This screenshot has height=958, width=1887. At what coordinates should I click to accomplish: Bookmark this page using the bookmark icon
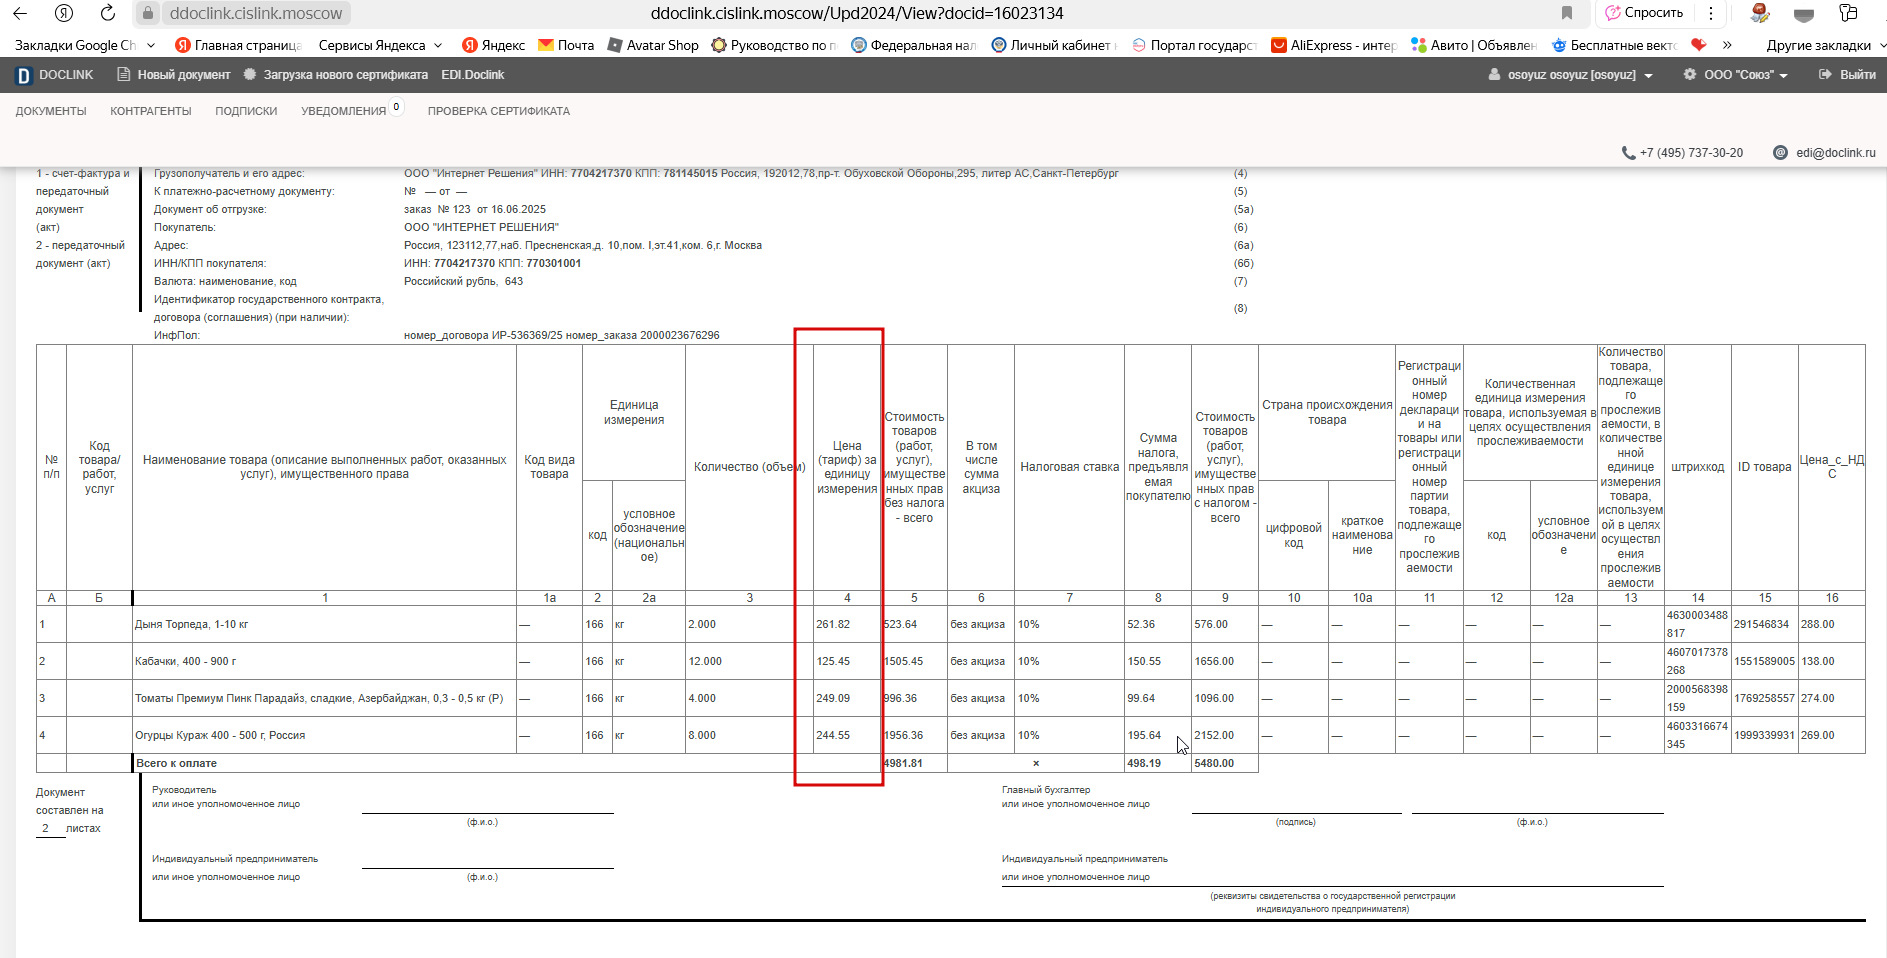click(x=1567, y=13)
